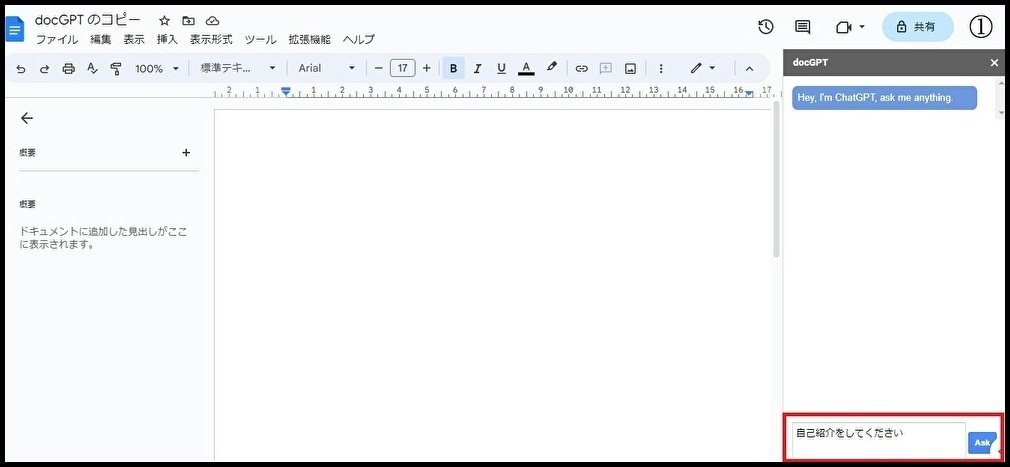This screenshot has width=1010, height=467.
Task: Click the font size field showing 17
Action: tap(403, 68)
